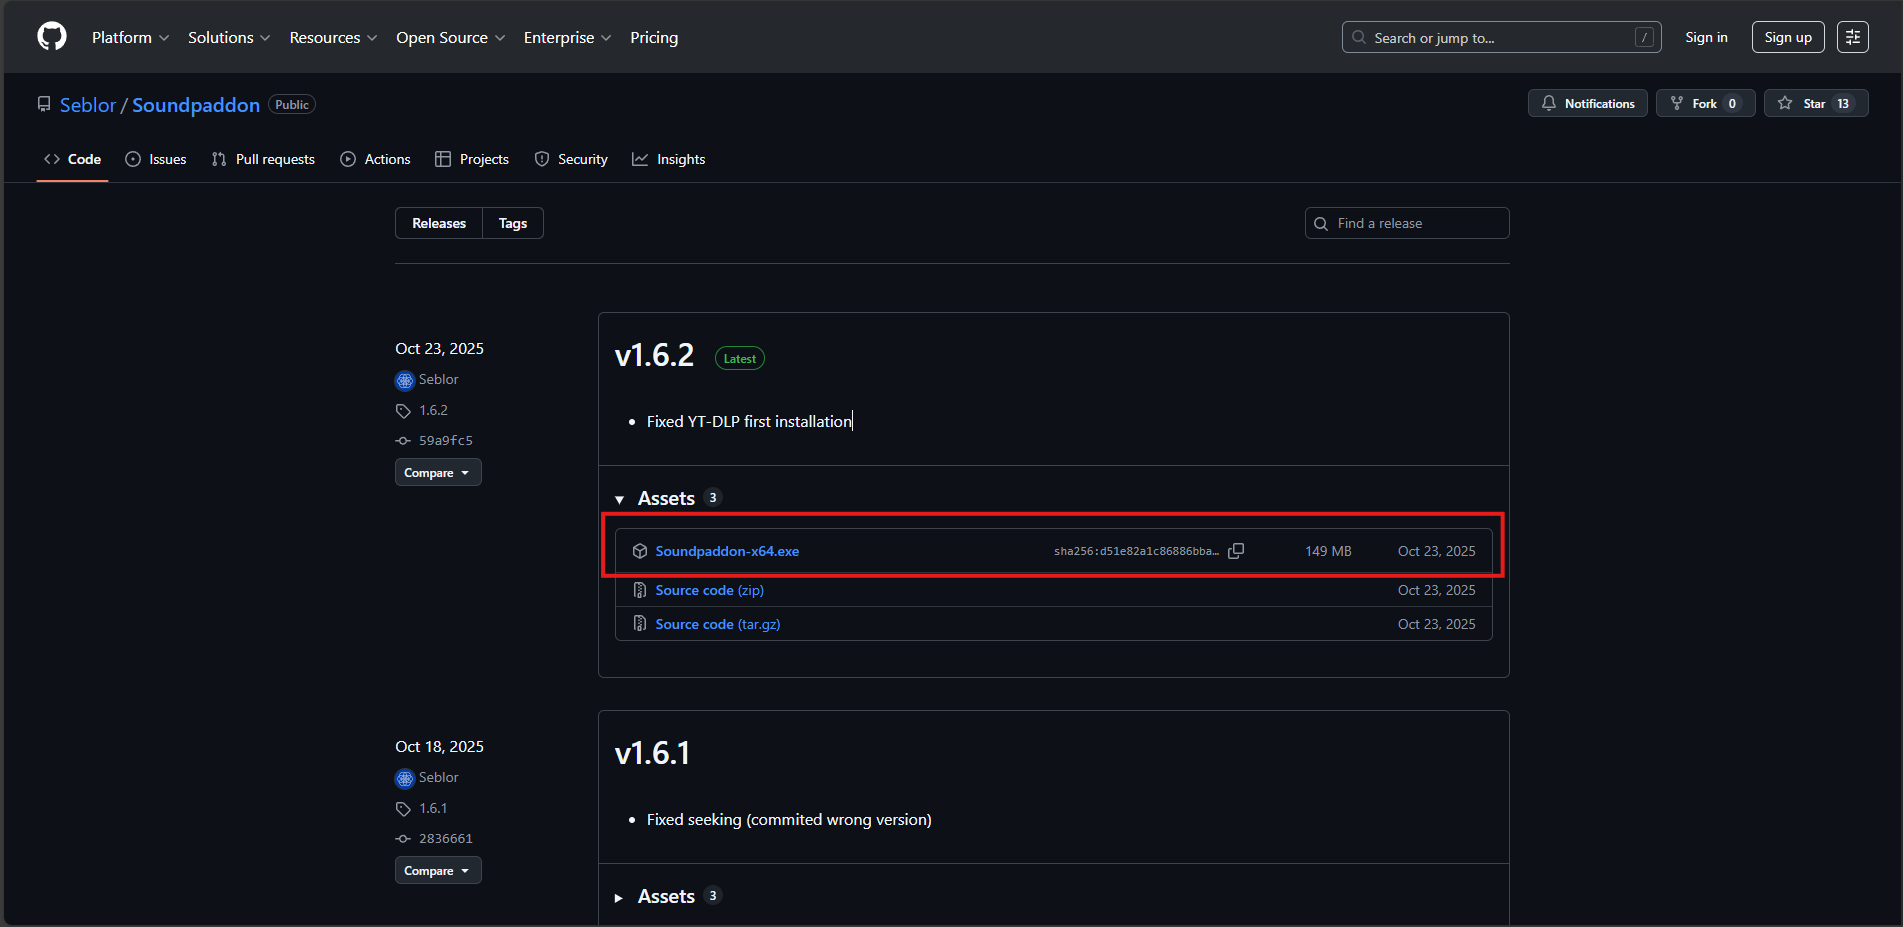This screenshot has width=1903, height=927.
Task: Click the Sign up button
Action: (x=1788, y=37)
